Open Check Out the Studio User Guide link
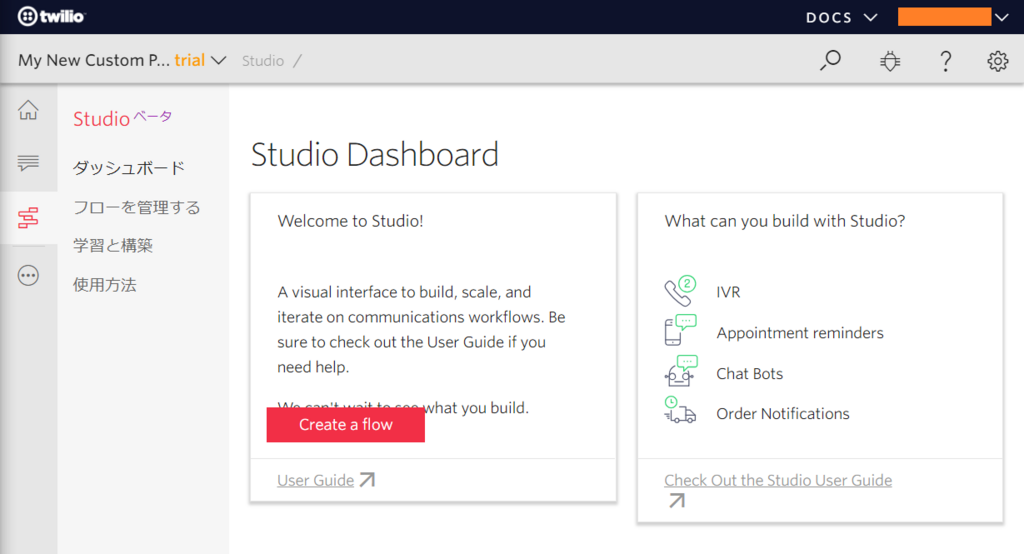 (778, 480)
